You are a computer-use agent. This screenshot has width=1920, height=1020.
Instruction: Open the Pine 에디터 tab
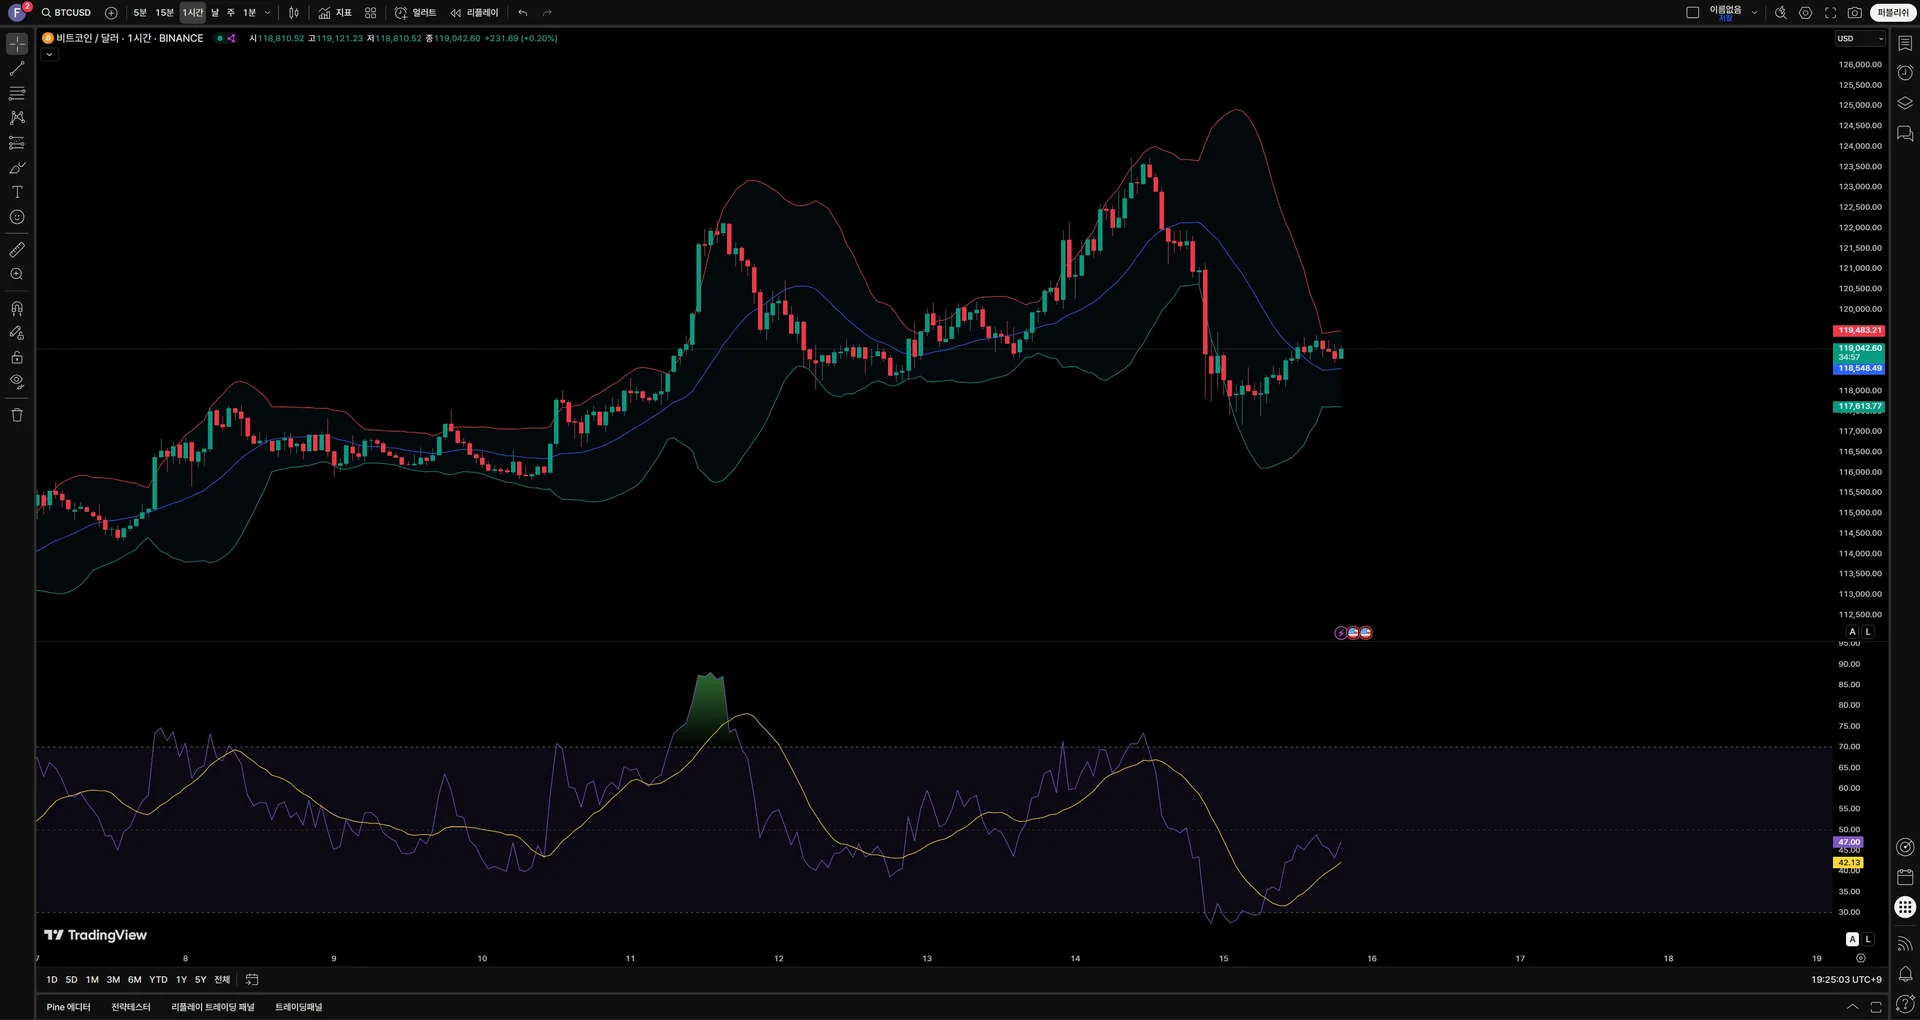click(68, 1007)
